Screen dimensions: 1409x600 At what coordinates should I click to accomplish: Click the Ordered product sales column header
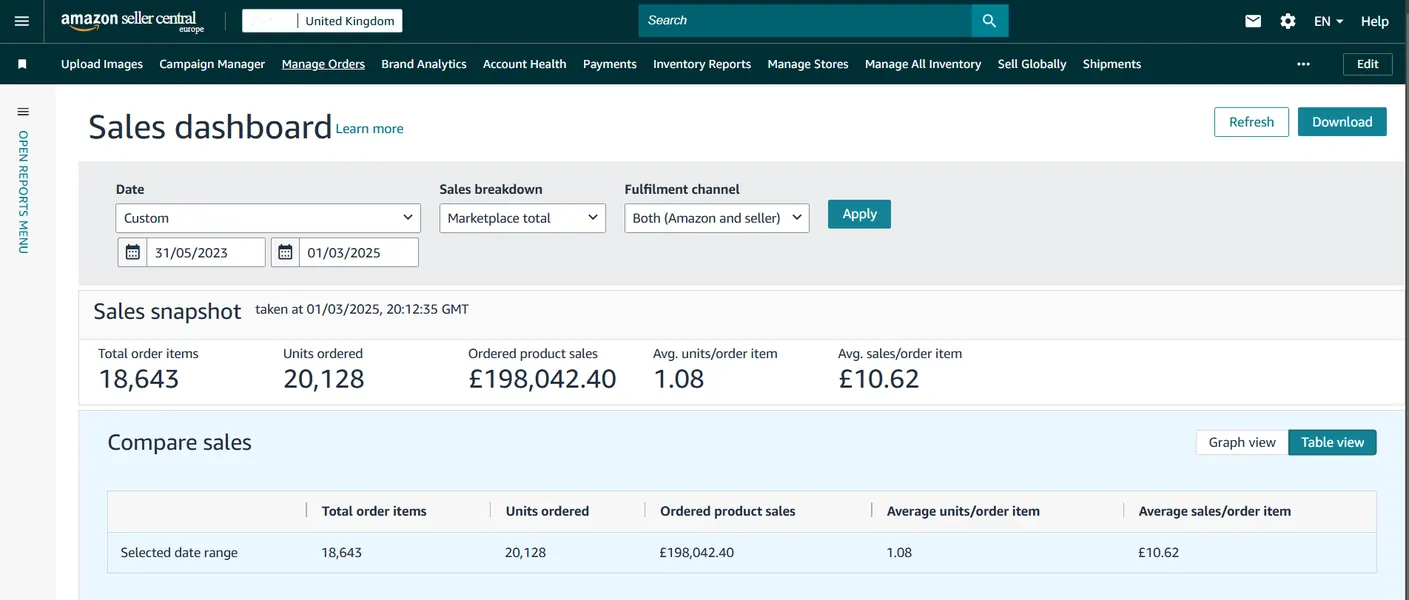[728, 511]
